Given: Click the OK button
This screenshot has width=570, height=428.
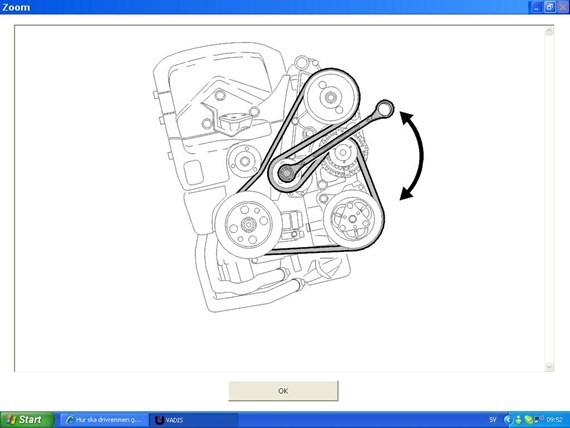Looking at the screenshot, I should pos(283,391).
